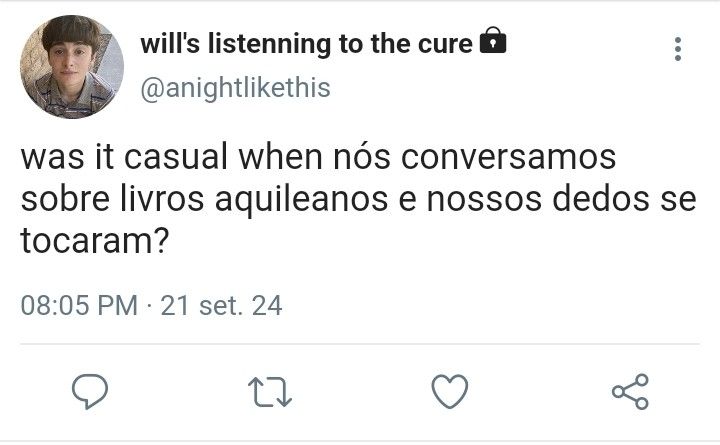Expand the three-dot more options menu

(x=678, y=49)
